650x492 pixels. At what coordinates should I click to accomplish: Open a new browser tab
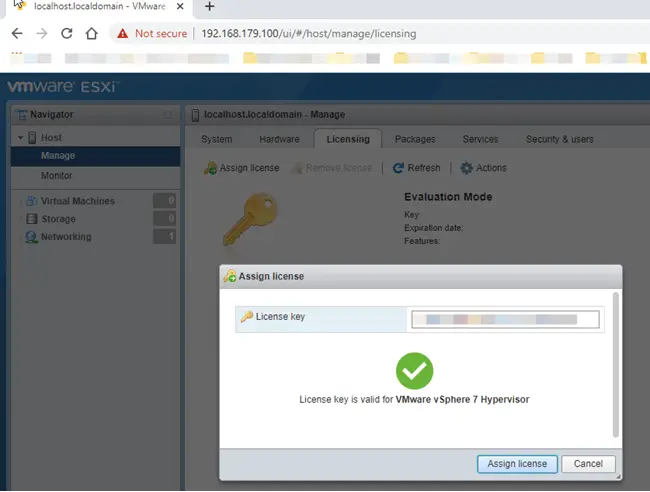(209, 6)
